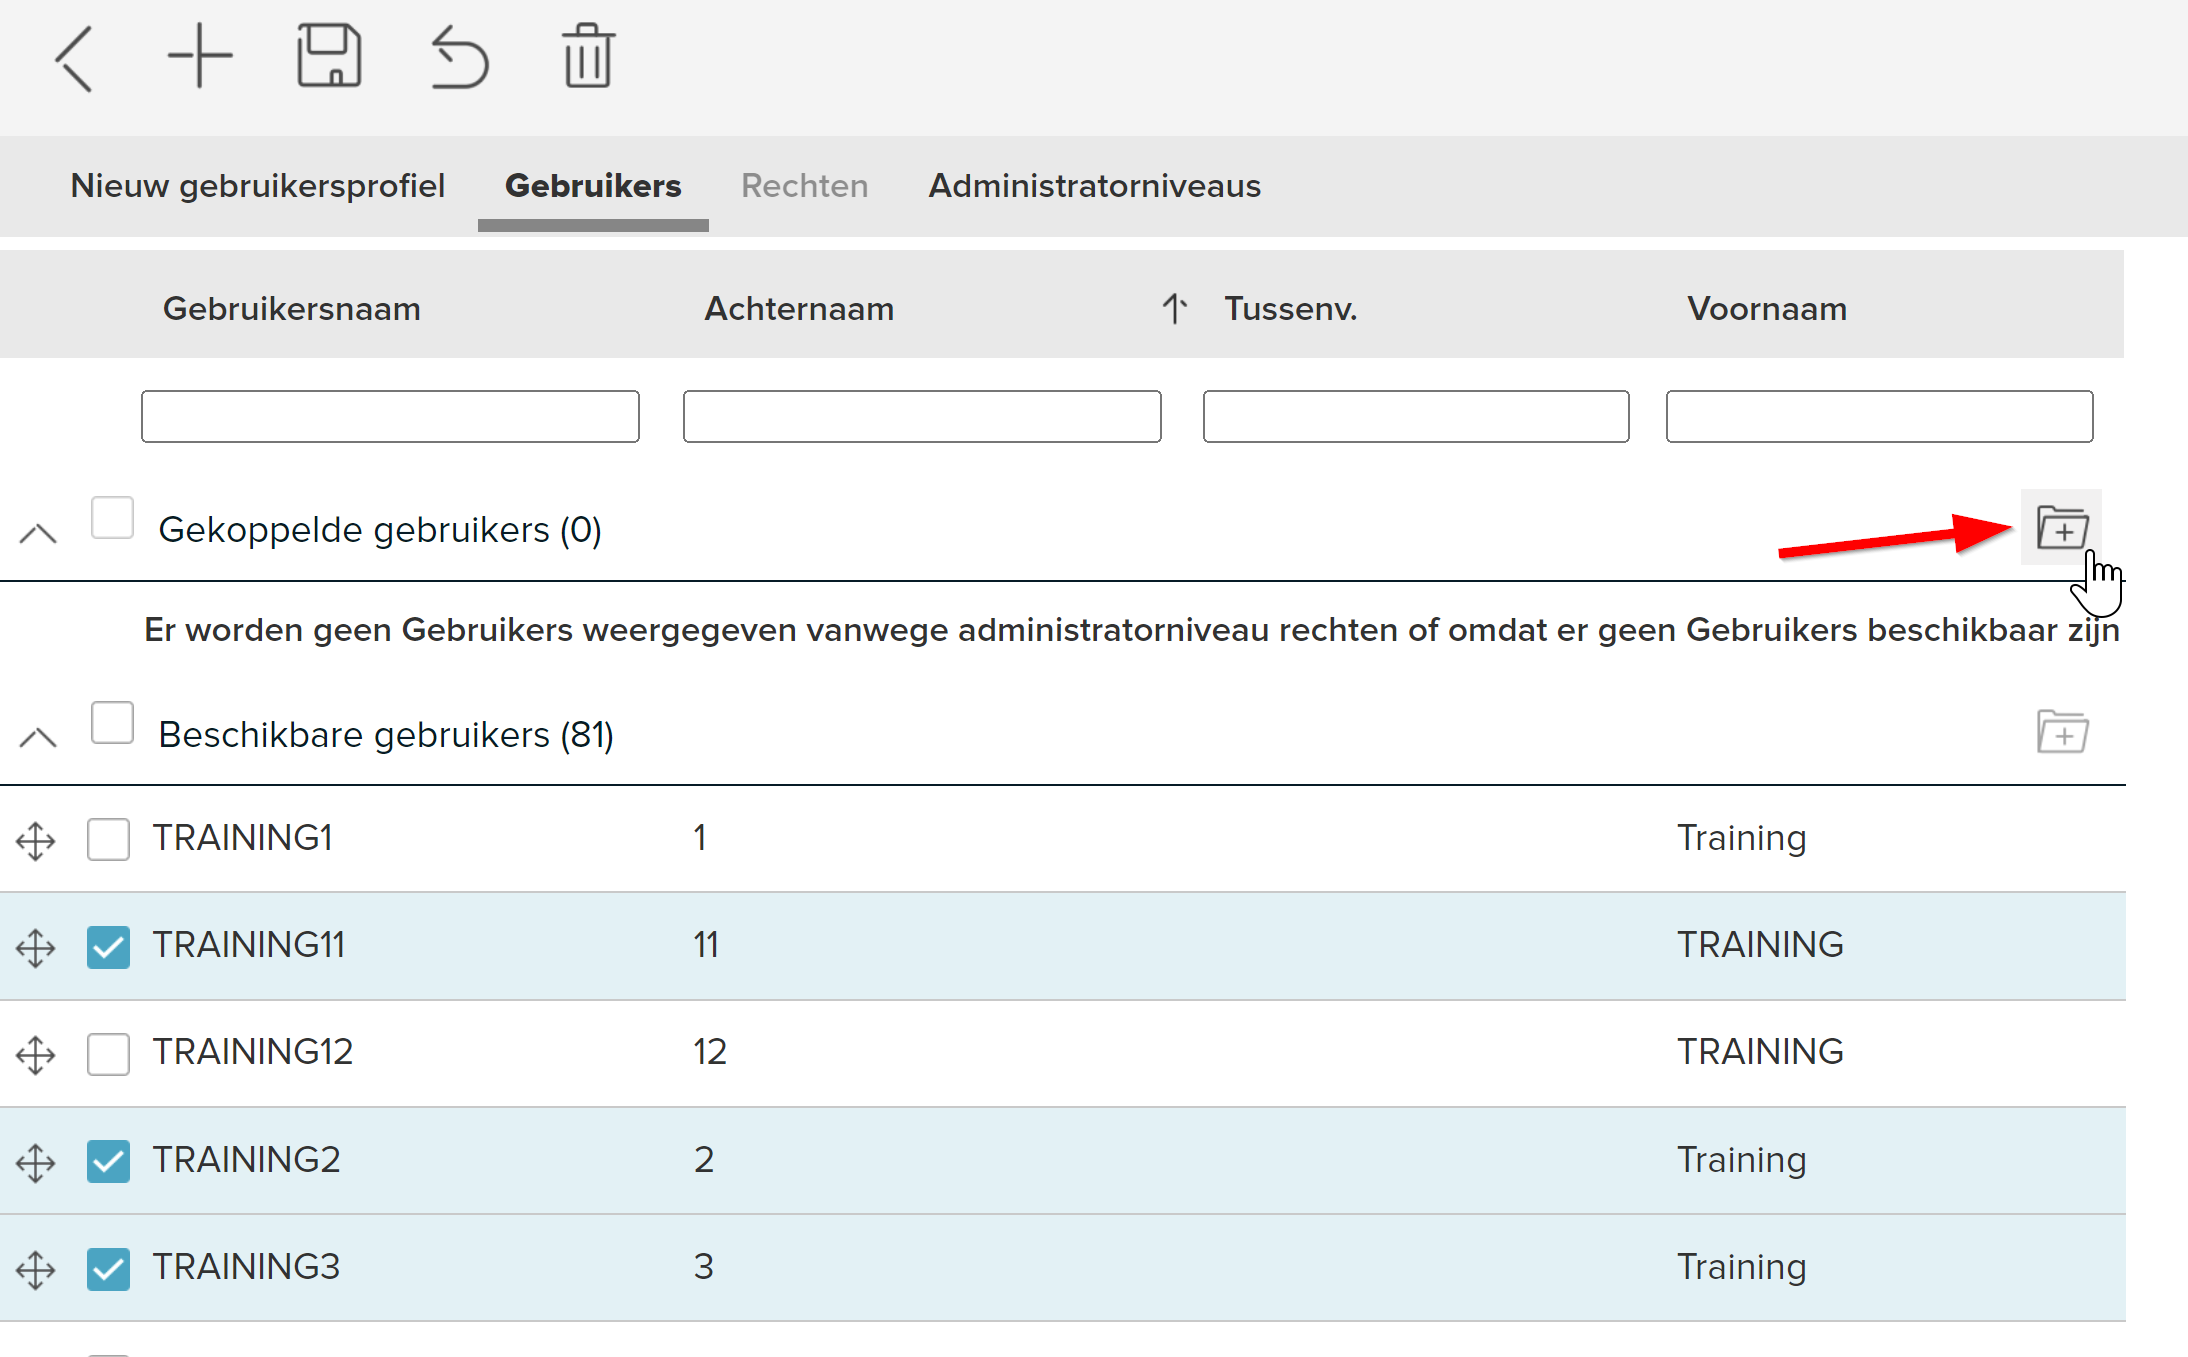Tick the TRAINING1 user checkbox
The image size is (2188, 1357).
pos(108,839)
